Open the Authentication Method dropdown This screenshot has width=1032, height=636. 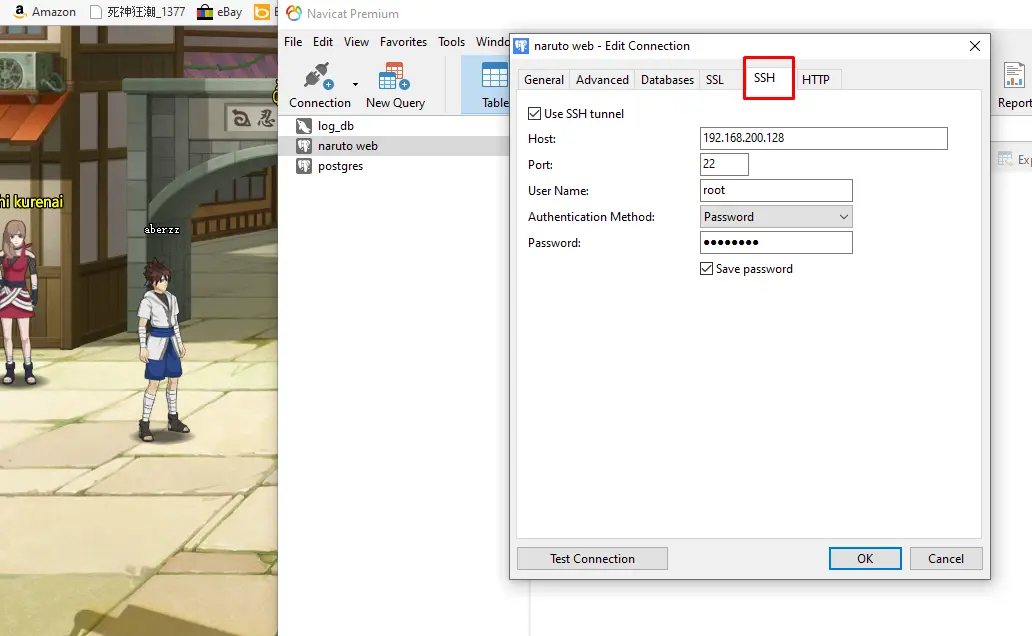[x=776, y=217]
